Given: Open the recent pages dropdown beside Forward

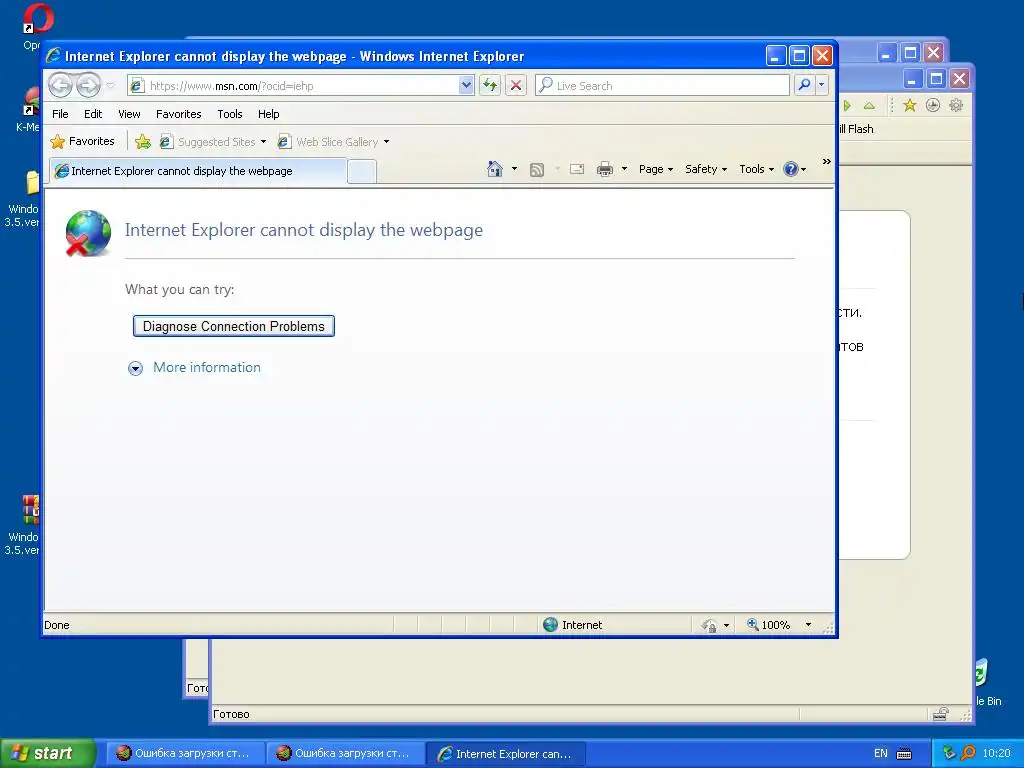Looking at the screenshot, I should coord(110,86).
